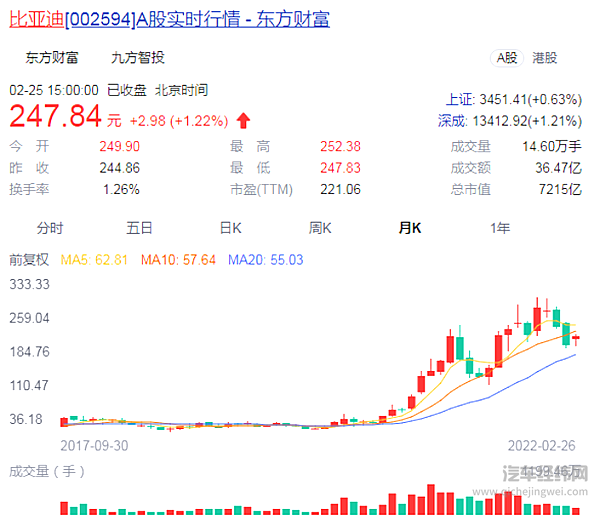Image resolution: width=600 pixels, height=520 pixels.
Task: Click the 2022-02-26 end date label
Action: pos(541,446)
